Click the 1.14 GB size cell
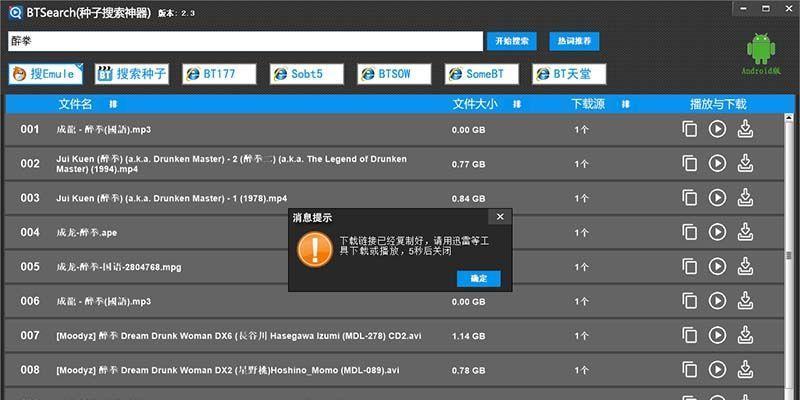This screenshot has width=800, height=400. pyautogui.click(x=468, y=336)
